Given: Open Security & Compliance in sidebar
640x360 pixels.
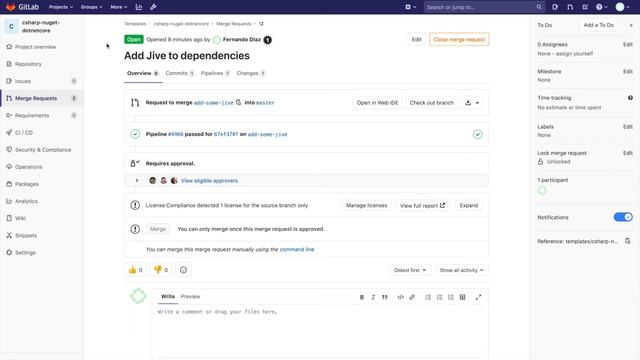Looking at the screenshot, I should [x=42, y=150].
